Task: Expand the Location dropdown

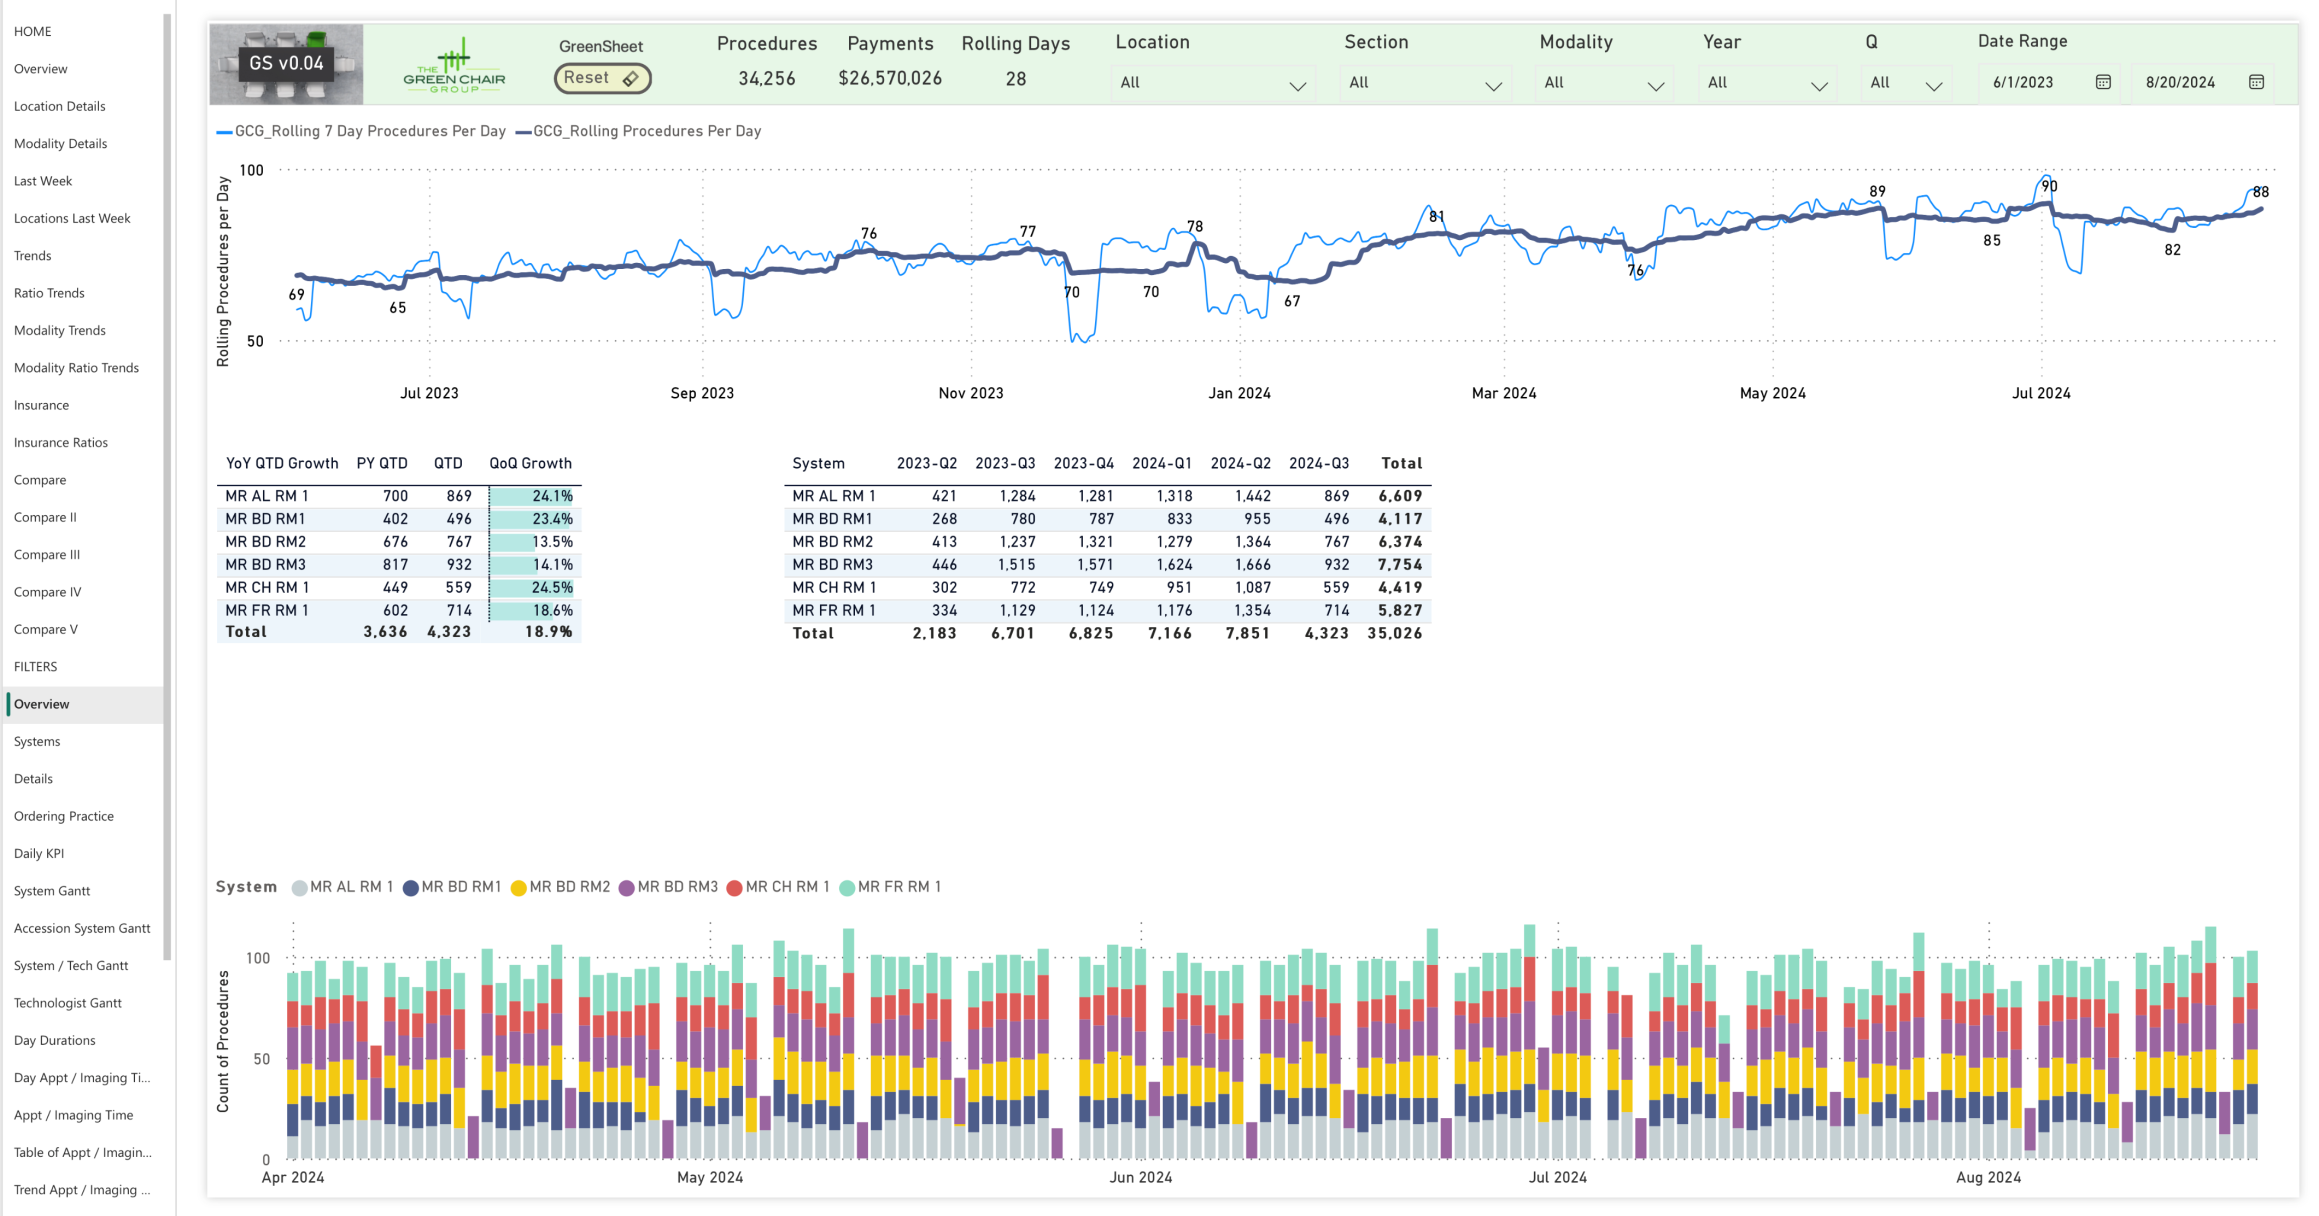Action: [1297, 86]
